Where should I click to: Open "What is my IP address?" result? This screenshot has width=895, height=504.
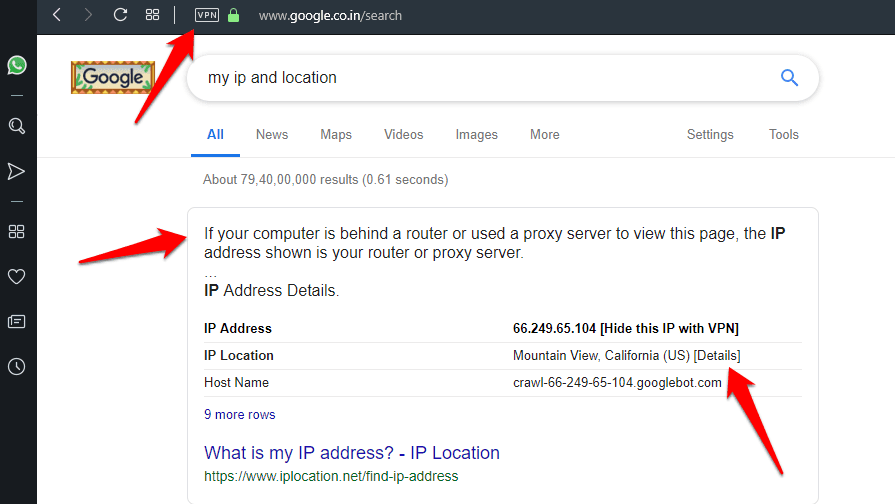(x=352, y=453)
